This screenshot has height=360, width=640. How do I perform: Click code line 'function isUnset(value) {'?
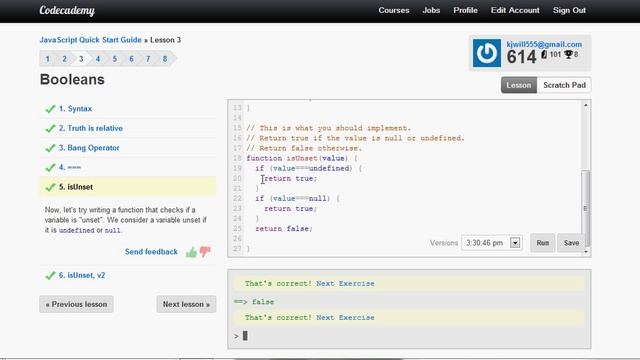point(302,158)
